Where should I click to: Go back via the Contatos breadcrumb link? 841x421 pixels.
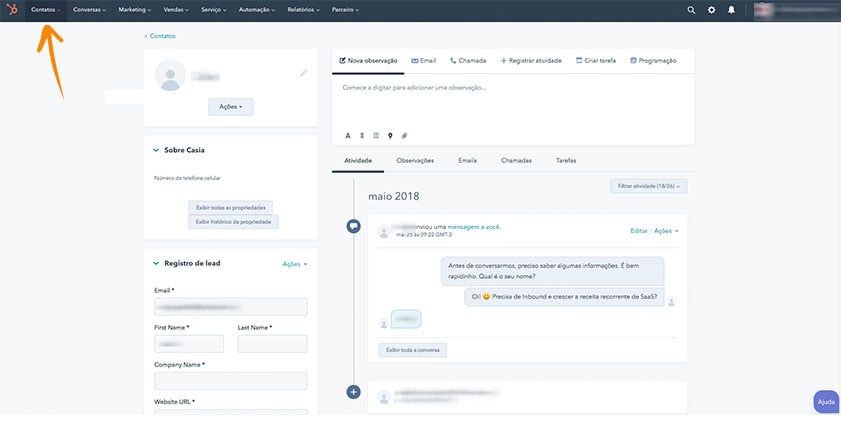160,36
